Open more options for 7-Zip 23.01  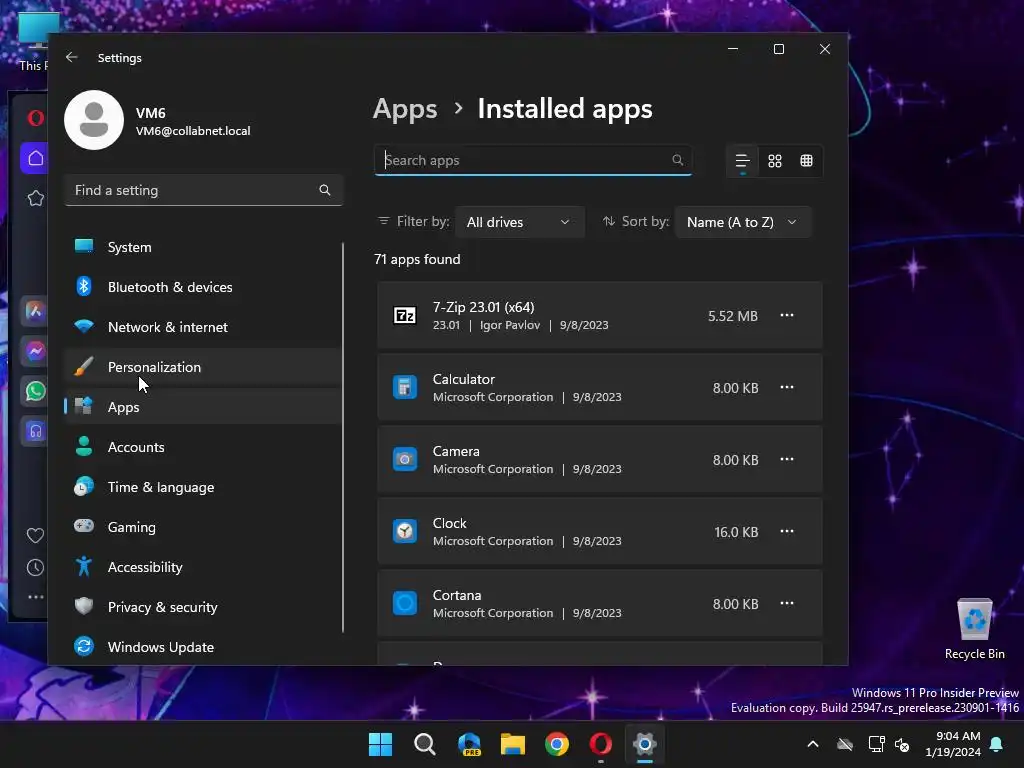click(787, 315)
